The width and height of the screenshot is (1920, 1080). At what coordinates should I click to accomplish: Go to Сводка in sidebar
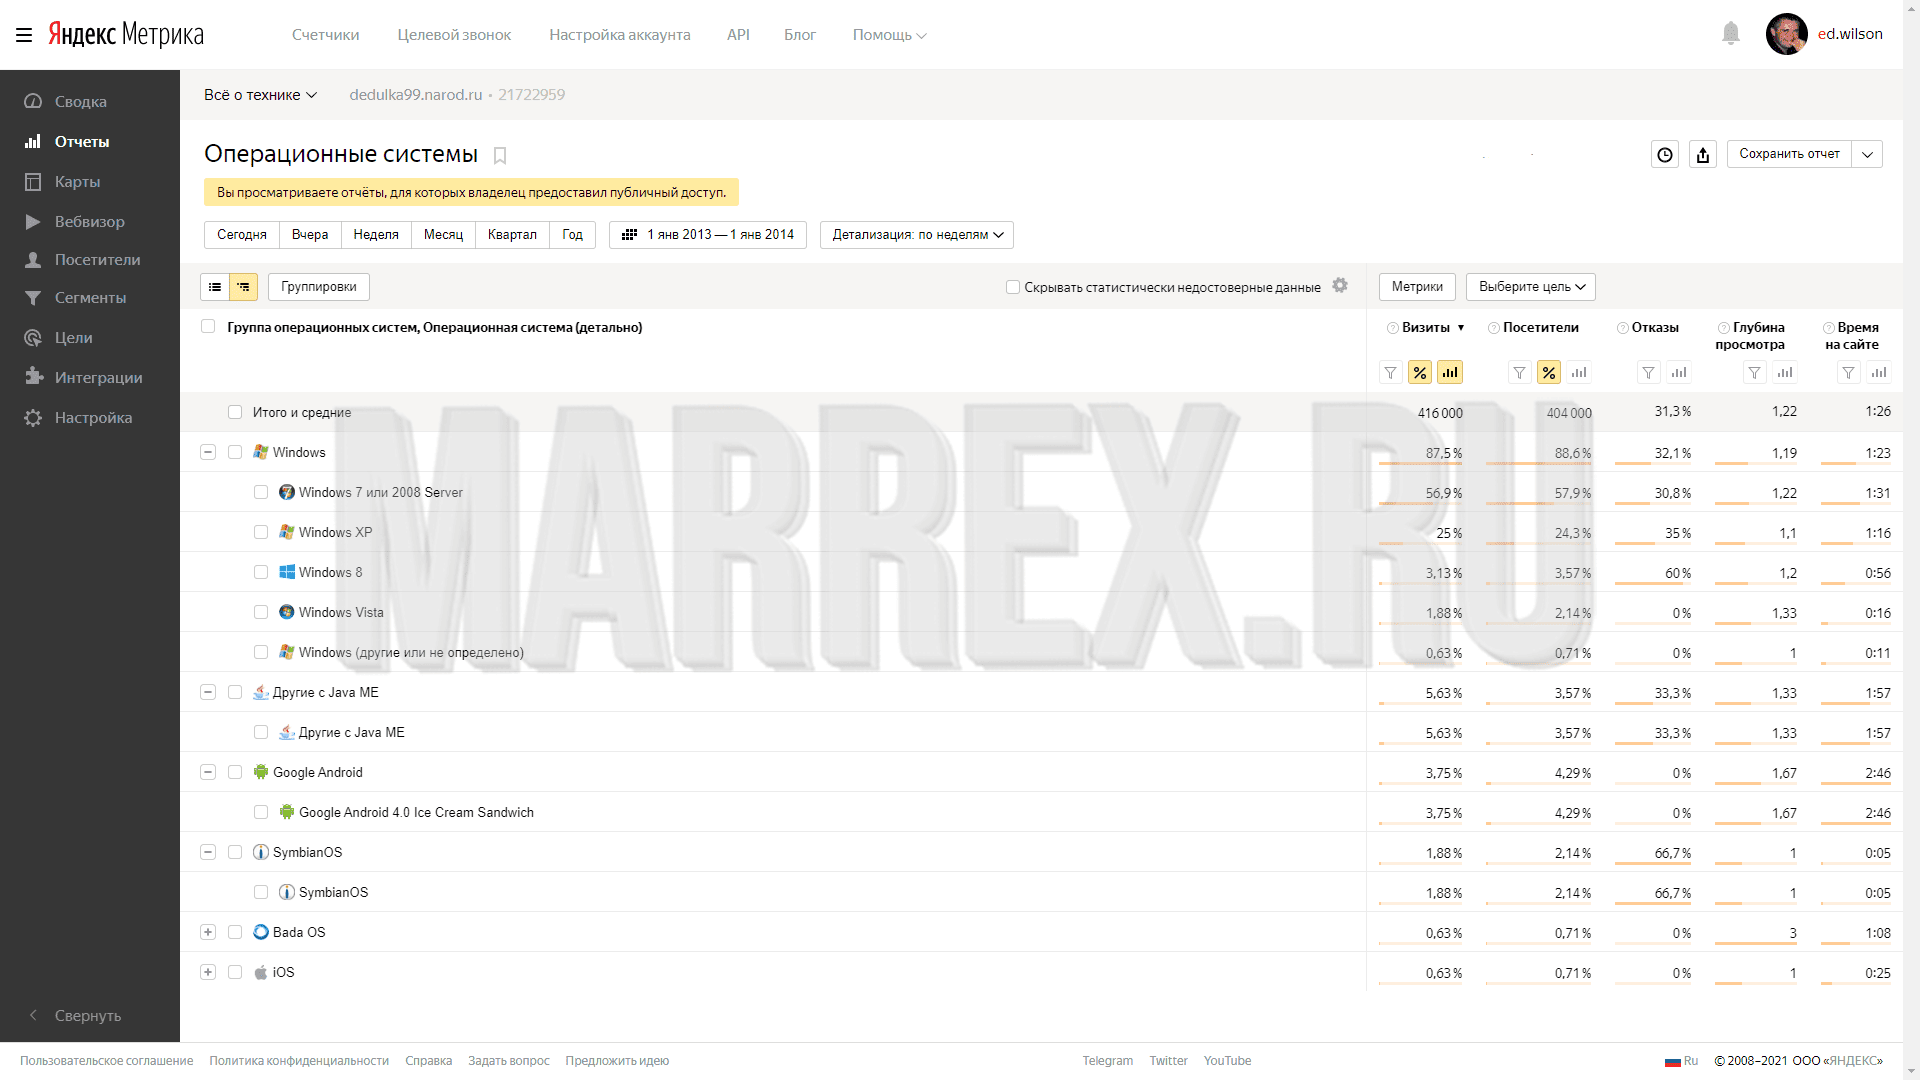tap(80, 102)
